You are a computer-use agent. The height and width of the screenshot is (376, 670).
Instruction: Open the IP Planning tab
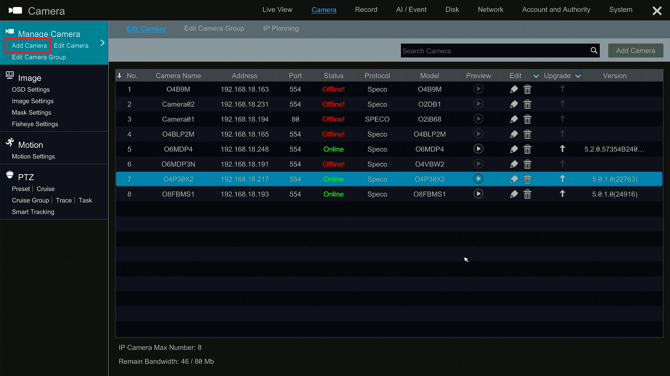[281, 29]
